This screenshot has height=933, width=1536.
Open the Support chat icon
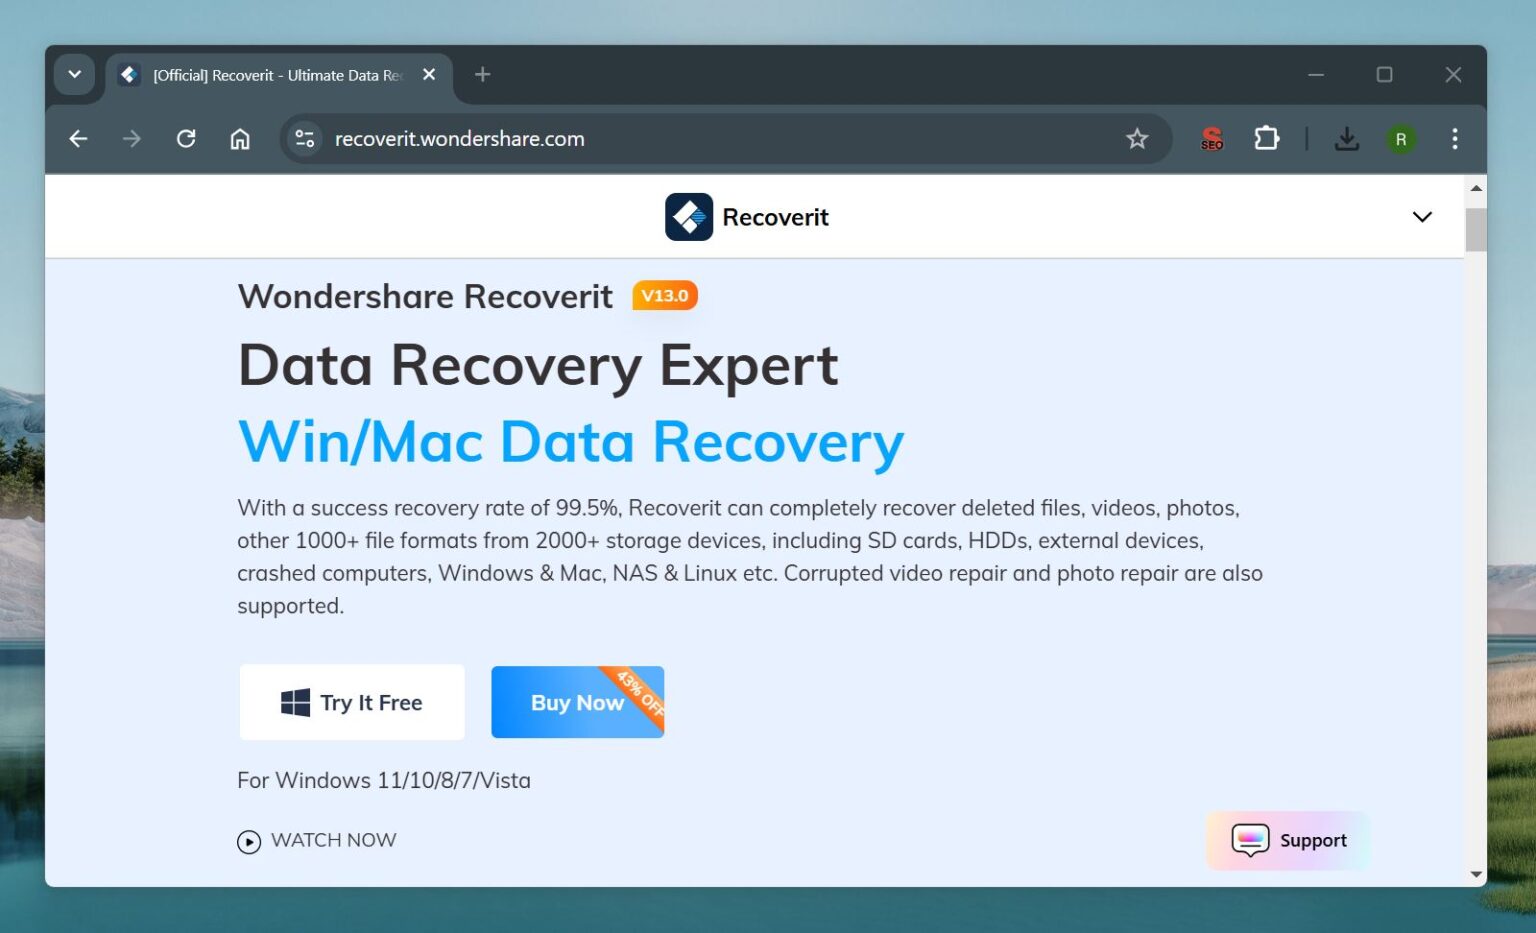1249,840
